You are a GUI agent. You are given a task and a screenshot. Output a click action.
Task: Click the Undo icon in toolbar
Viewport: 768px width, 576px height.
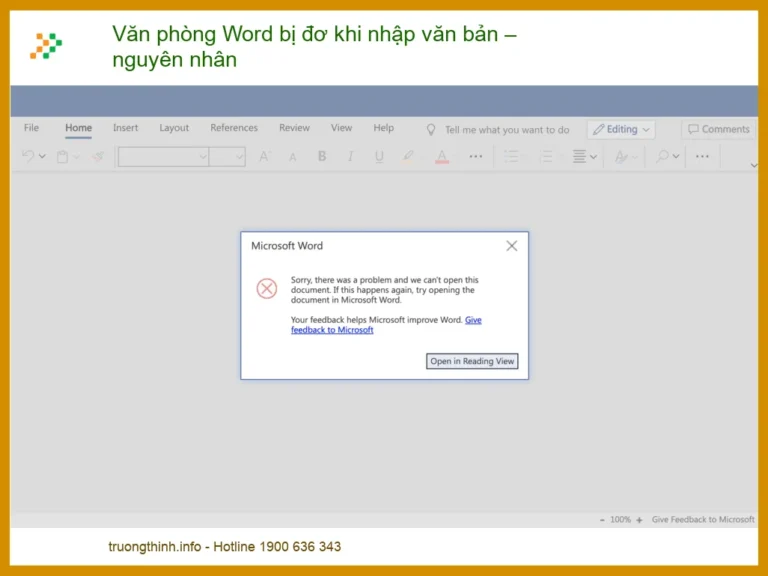[x=28, y=156]
